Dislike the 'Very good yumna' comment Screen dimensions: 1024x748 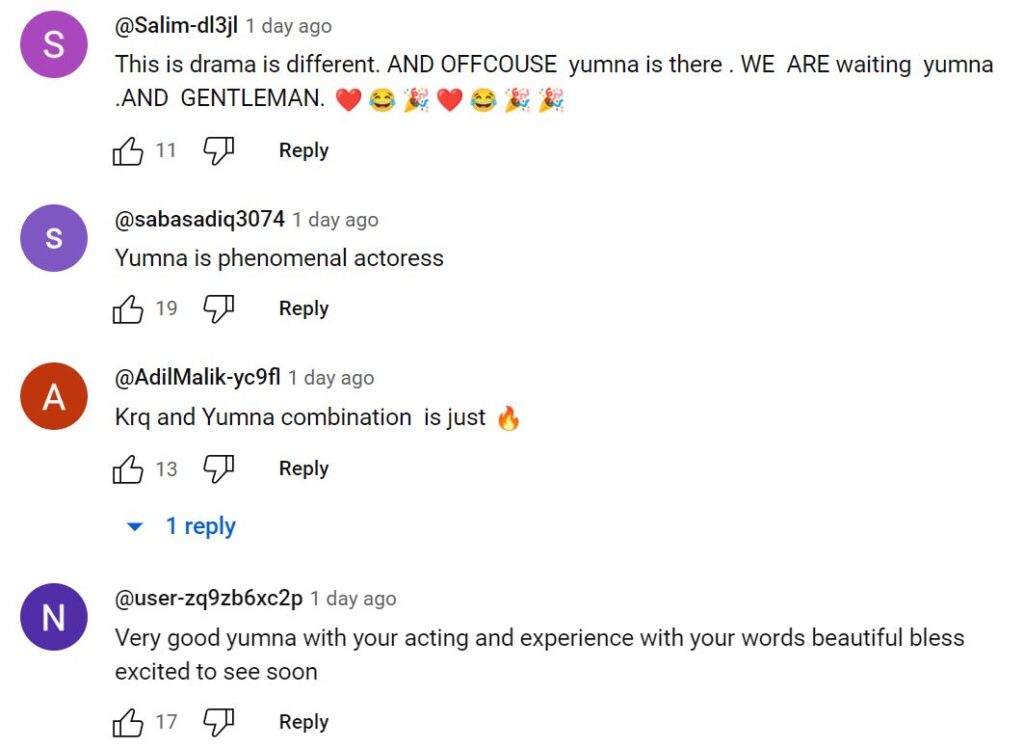218,722
